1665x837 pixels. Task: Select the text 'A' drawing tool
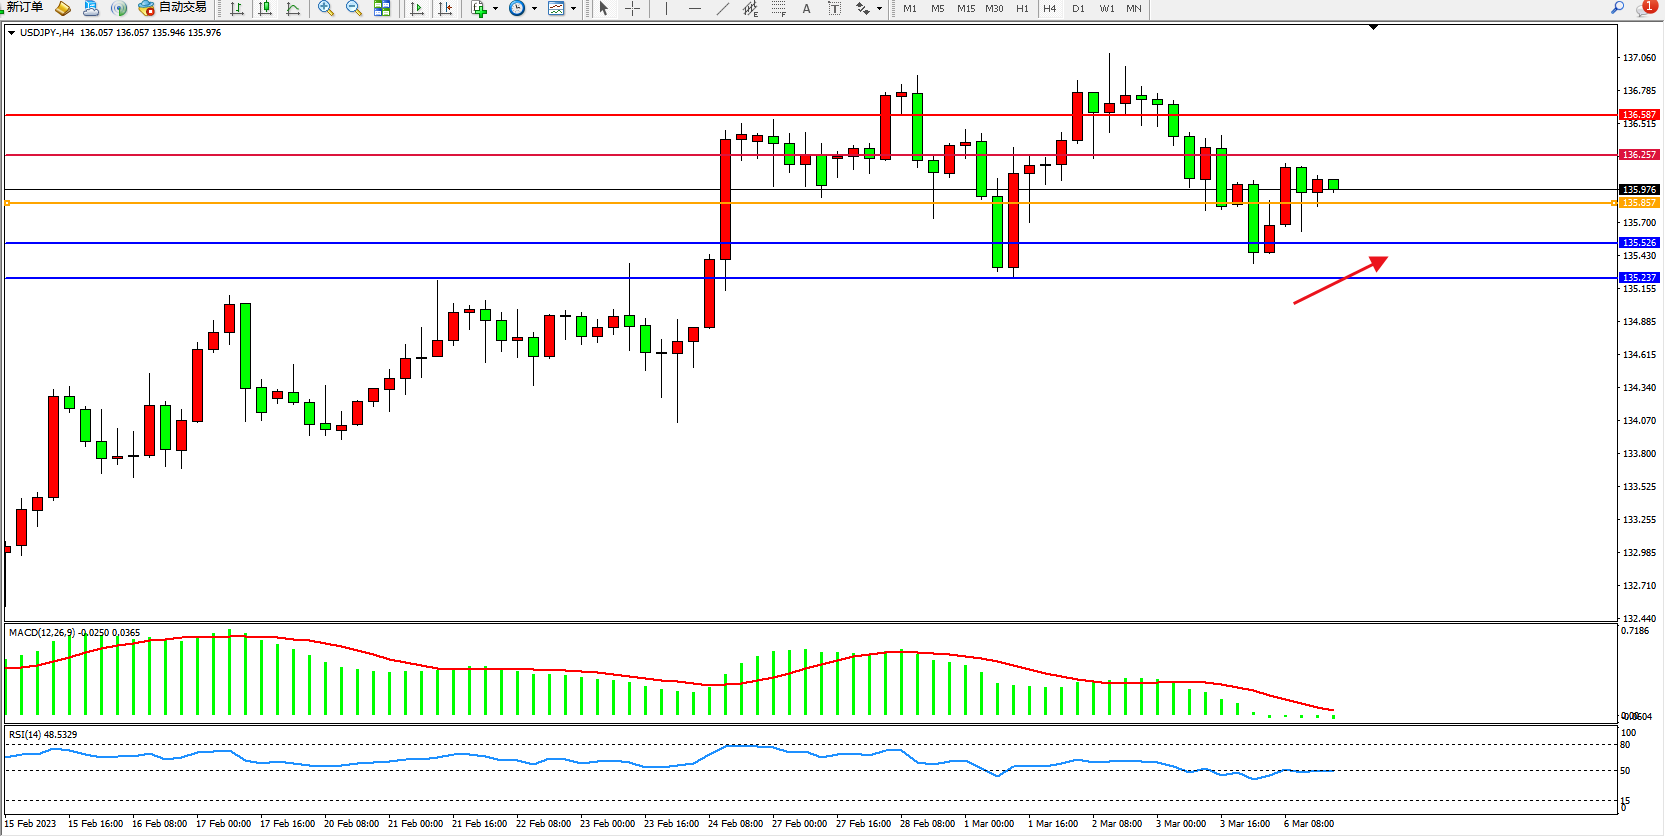tap(806, 8)
